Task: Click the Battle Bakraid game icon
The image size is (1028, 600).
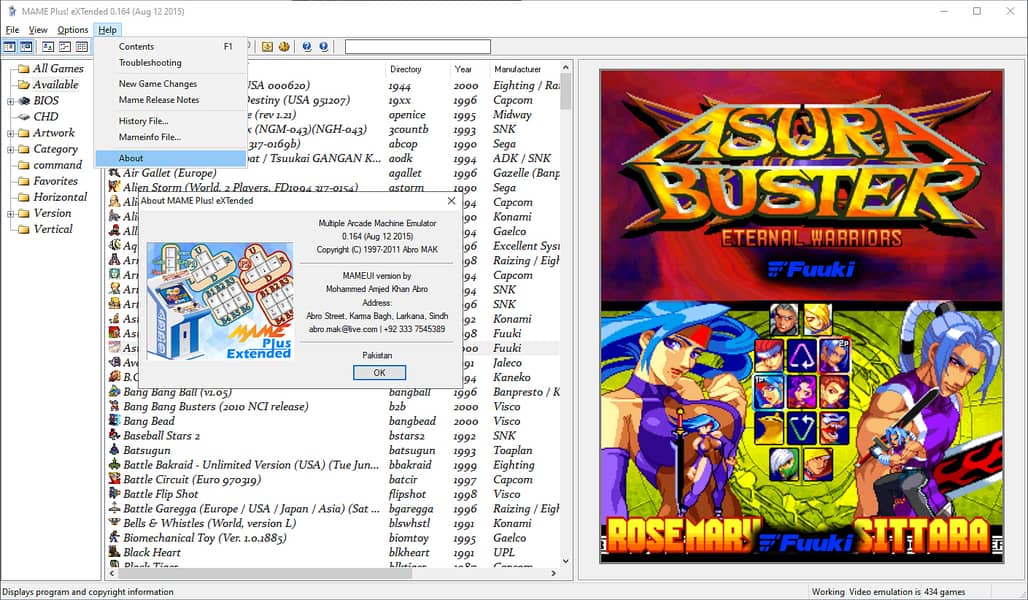Action: click(115, 464)
